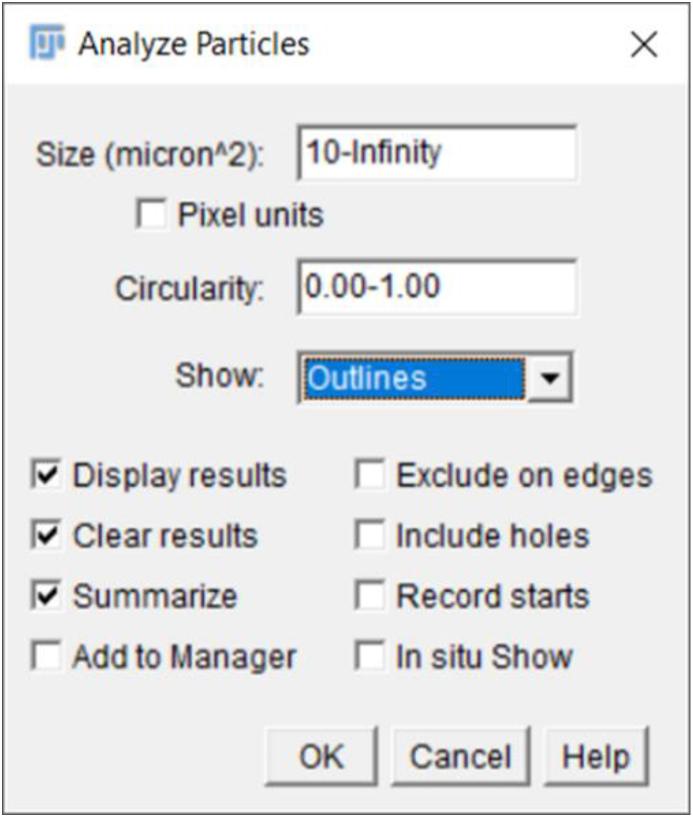
Task: Click the ImageJ icon in title bar
Action: coord(47,42)
